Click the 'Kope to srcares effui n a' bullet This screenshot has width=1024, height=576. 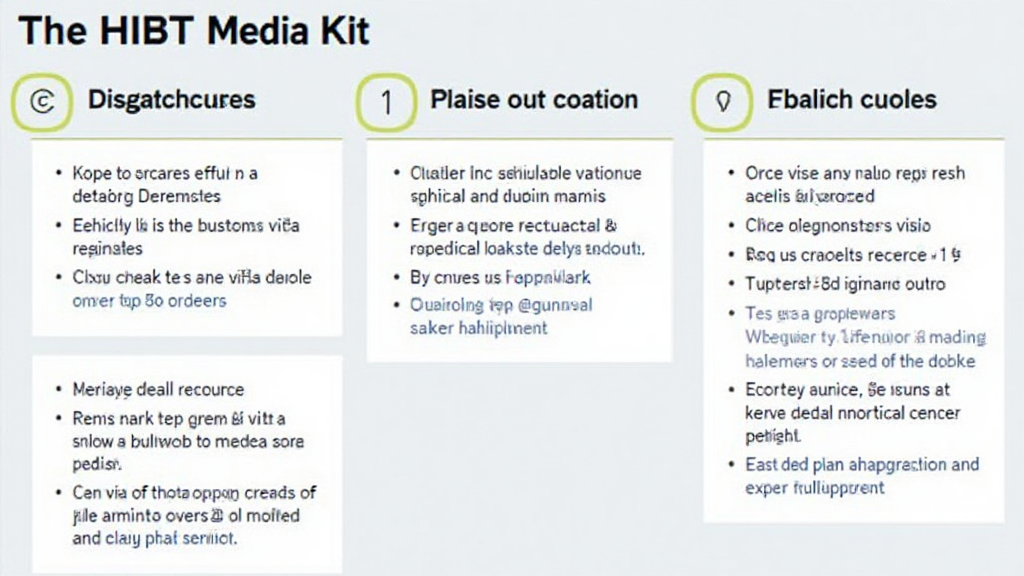coord(165,173)
